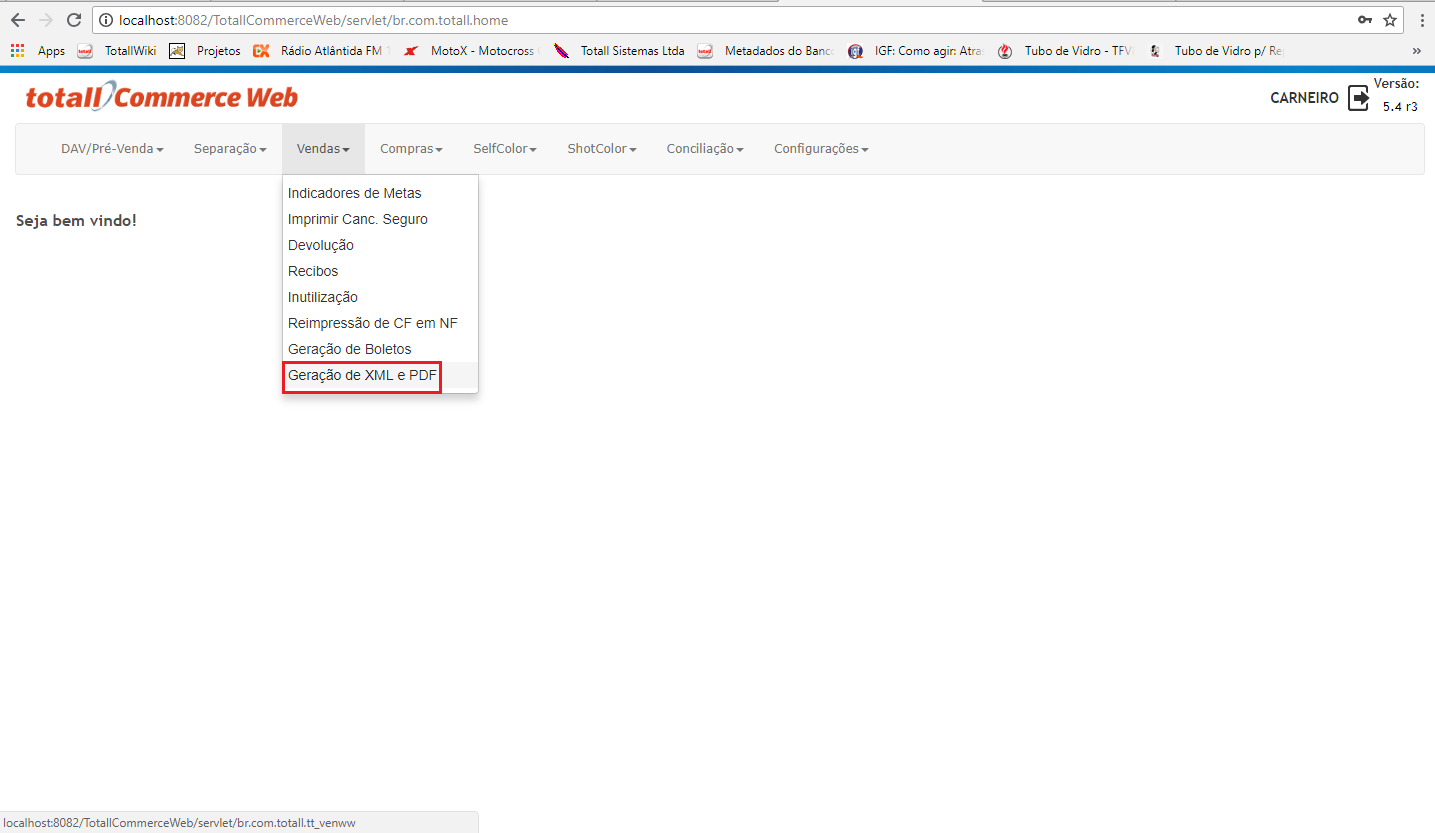This screenshot has width=1435, height=833.
Task: Select Inutilização menu entry
Action: 380,297
